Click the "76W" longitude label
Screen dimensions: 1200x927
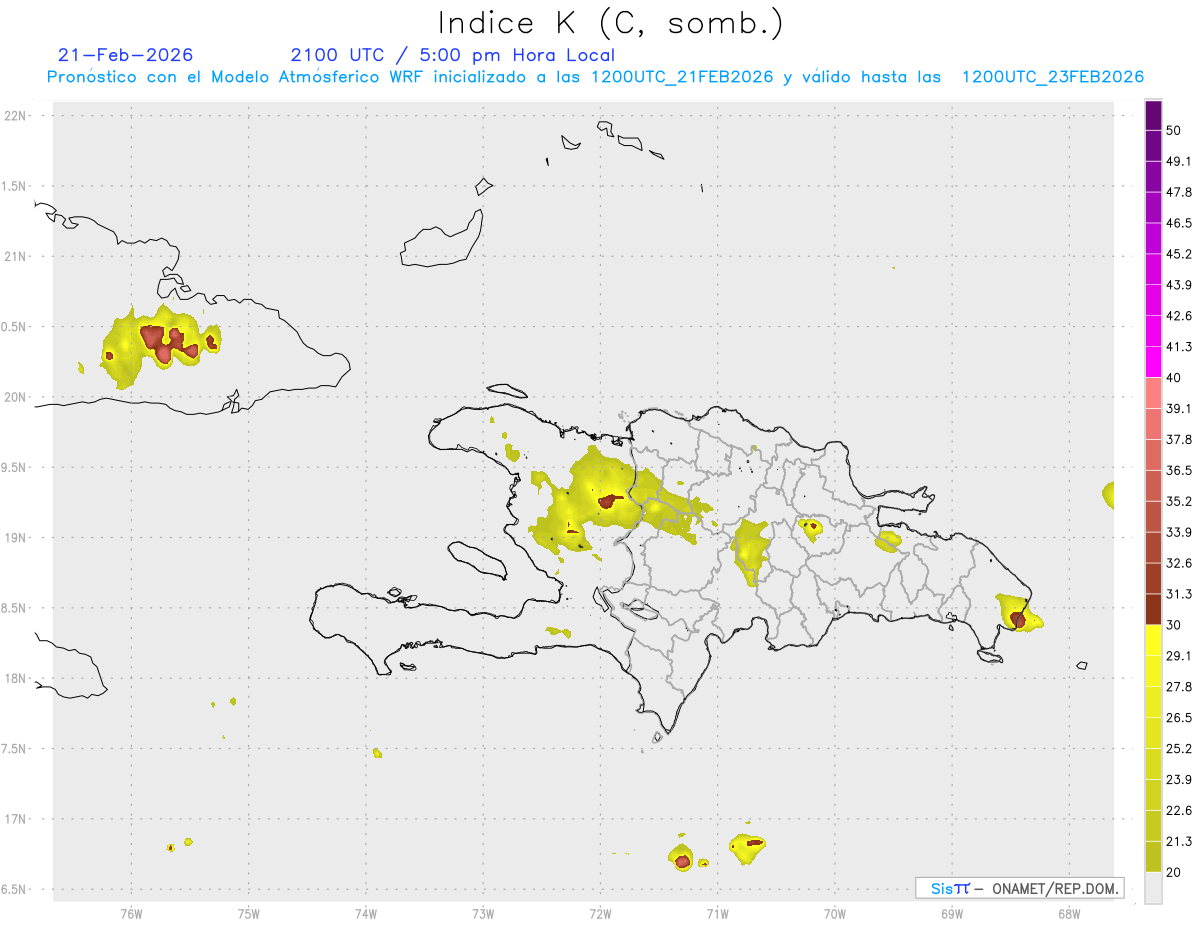[132, 913]
